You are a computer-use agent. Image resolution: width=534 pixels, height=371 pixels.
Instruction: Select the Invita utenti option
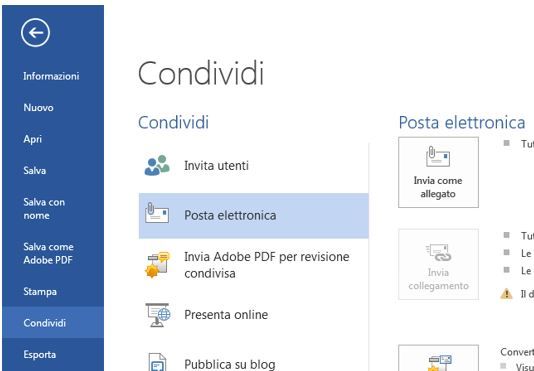254,166
